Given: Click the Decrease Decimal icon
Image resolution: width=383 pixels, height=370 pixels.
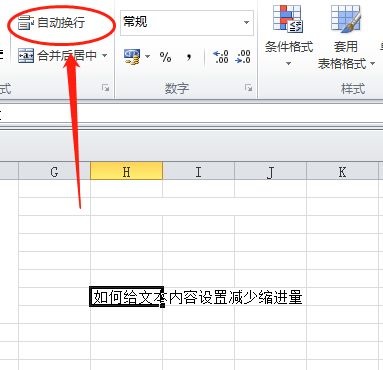Looking at the screenshot, I should (243, 57).
